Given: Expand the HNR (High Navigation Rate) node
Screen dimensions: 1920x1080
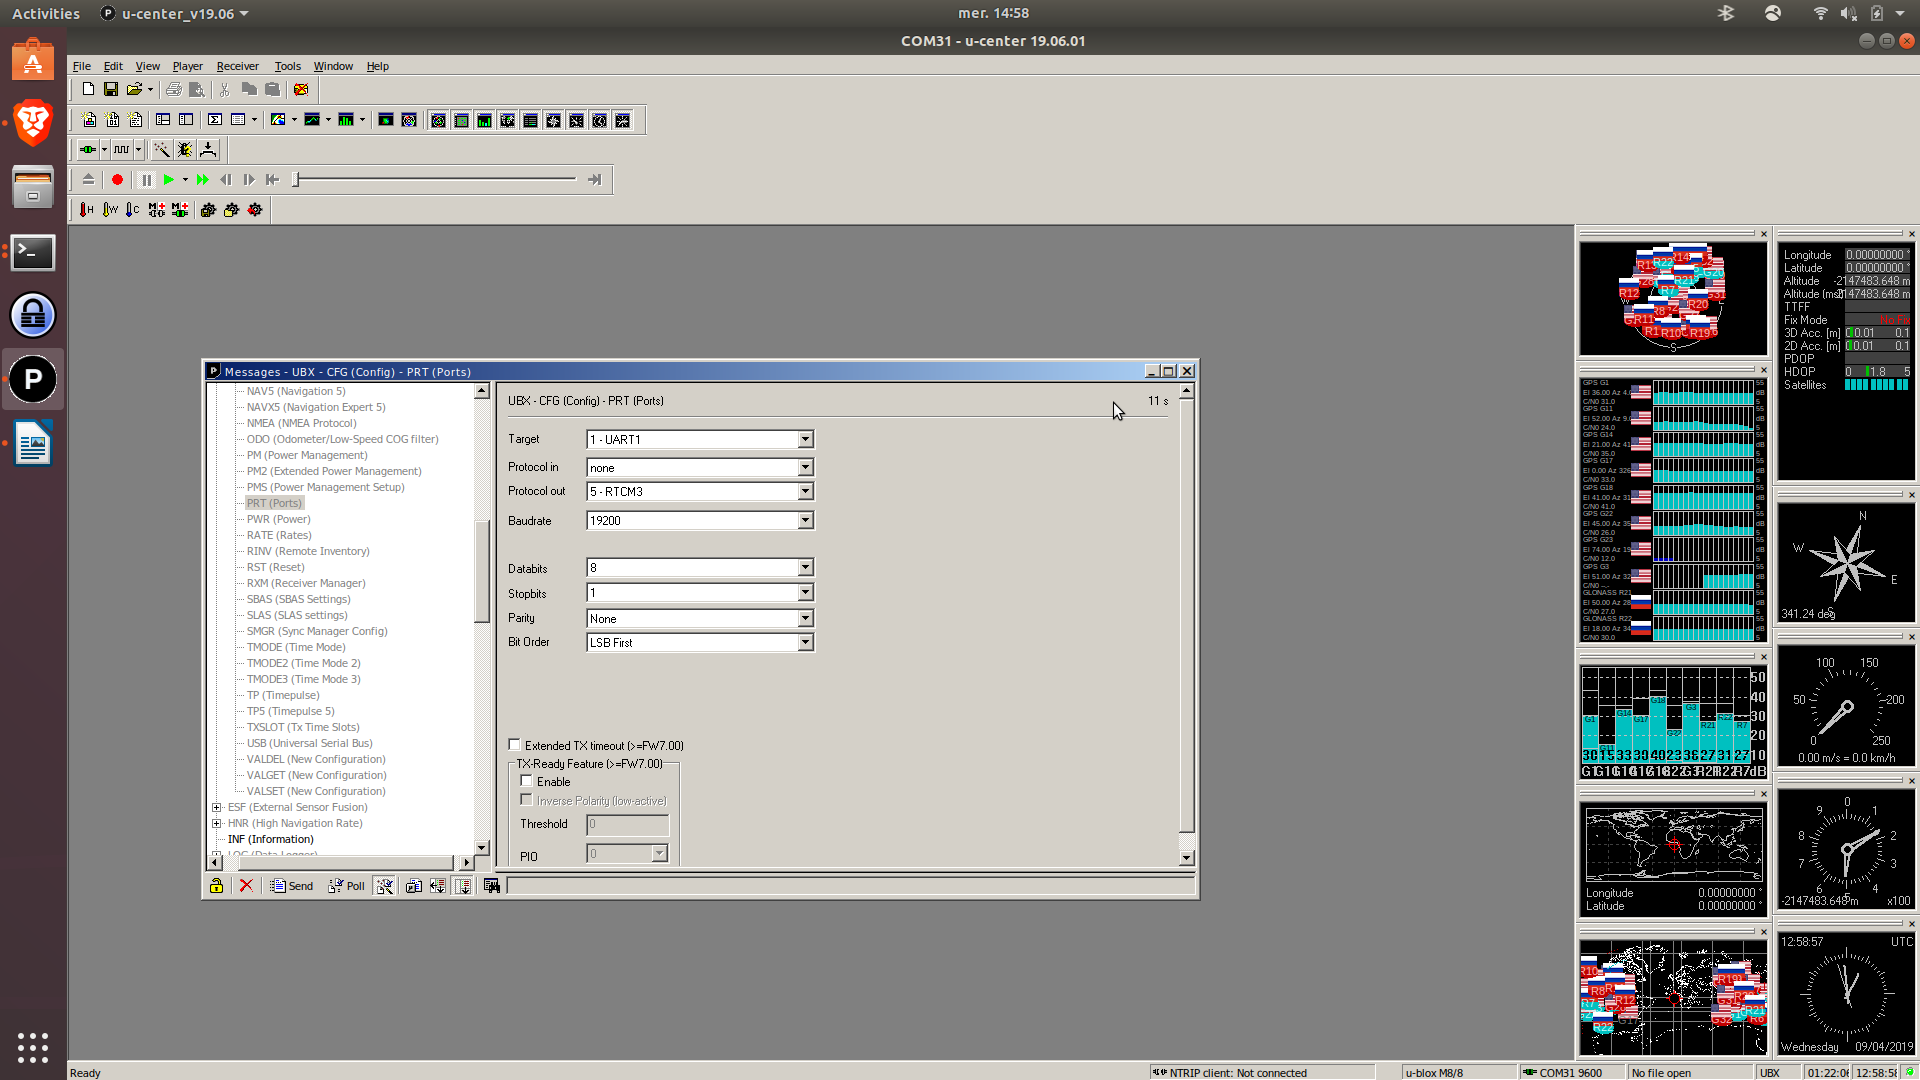Looking at the screenshot, I should (216, 823).
